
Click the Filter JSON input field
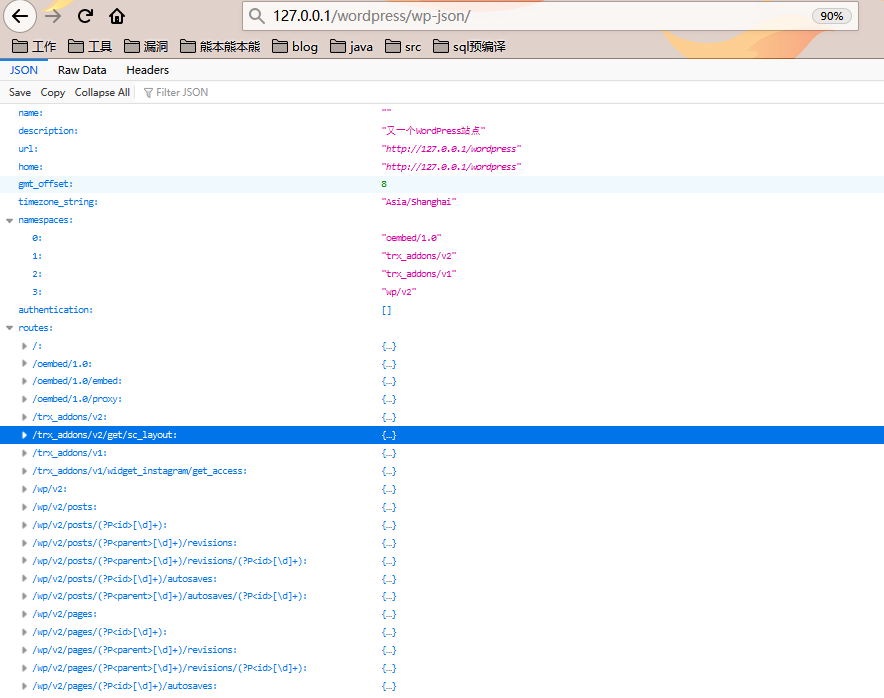pyautogui.click(x=200, y=92)
